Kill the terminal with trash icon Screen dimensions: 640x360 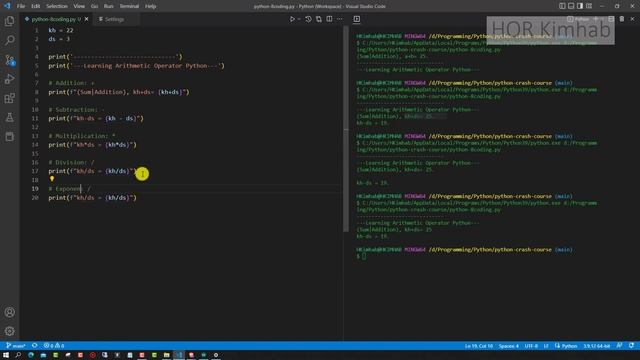tap(622, 19)
